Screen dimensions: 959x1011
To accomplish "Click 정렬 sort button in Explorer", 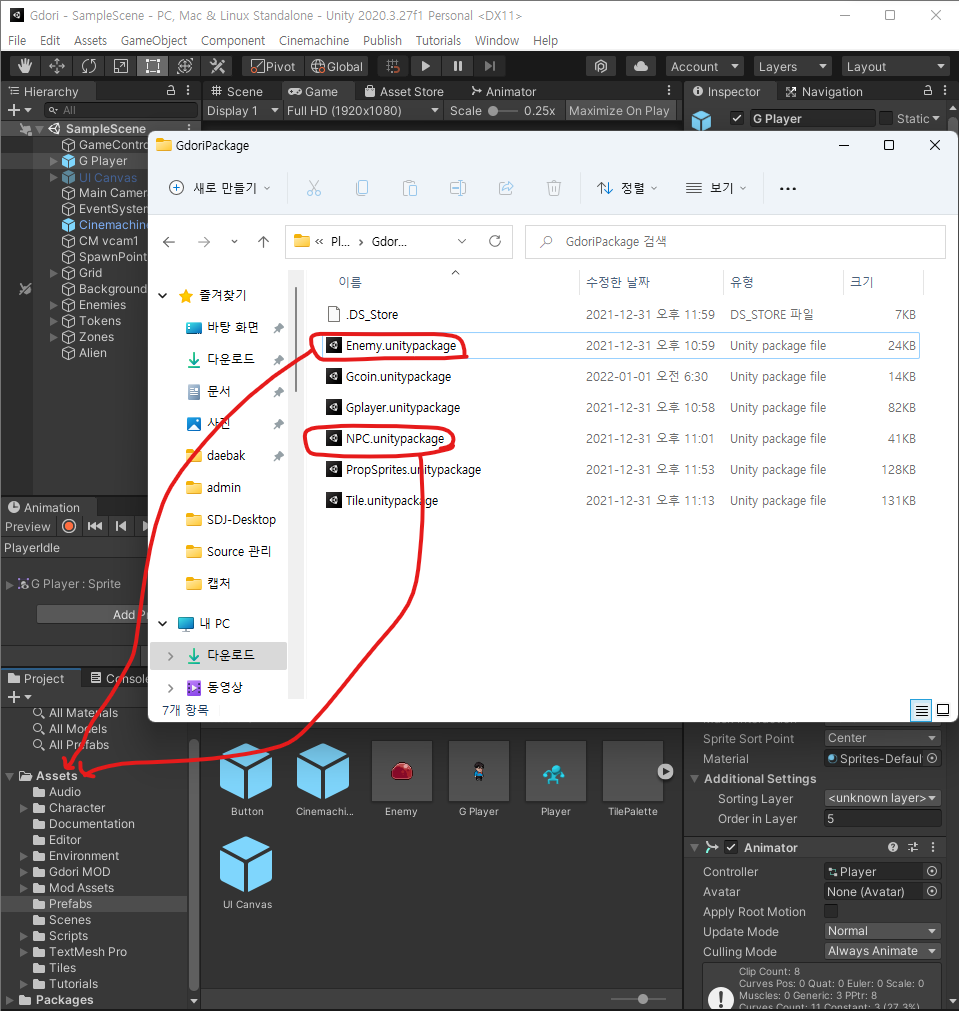I will click(x=626, y=188).
